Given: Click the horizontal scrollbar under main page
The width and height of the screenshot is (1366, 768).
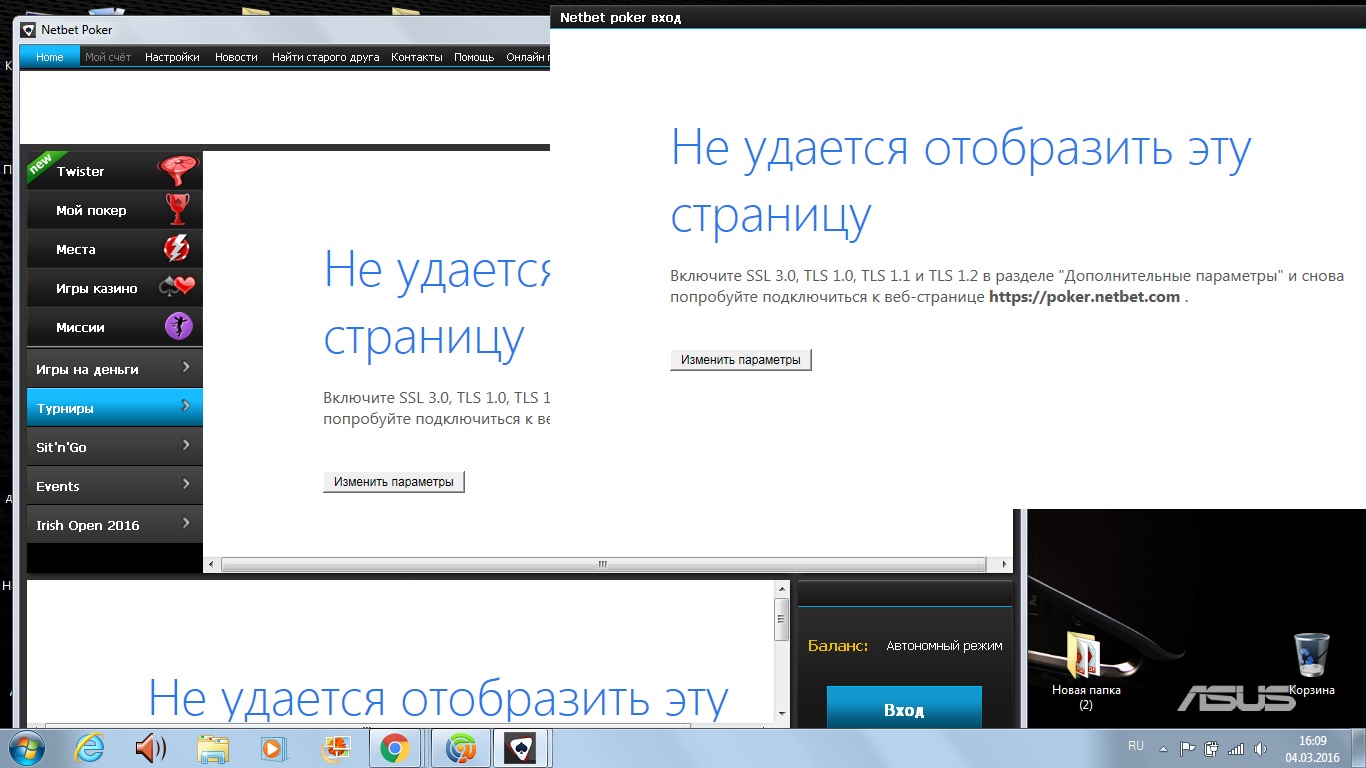Looking at the screenshot, I should click(602, 564).
